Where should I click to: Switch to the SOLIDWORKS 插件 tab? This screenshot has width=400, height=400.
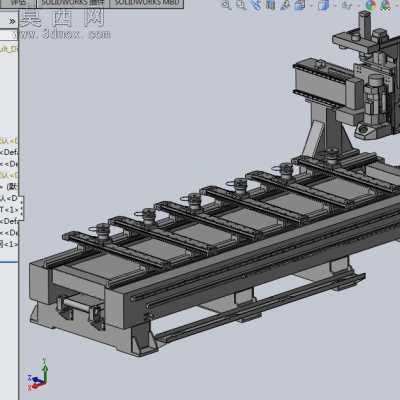pos(73,3)
